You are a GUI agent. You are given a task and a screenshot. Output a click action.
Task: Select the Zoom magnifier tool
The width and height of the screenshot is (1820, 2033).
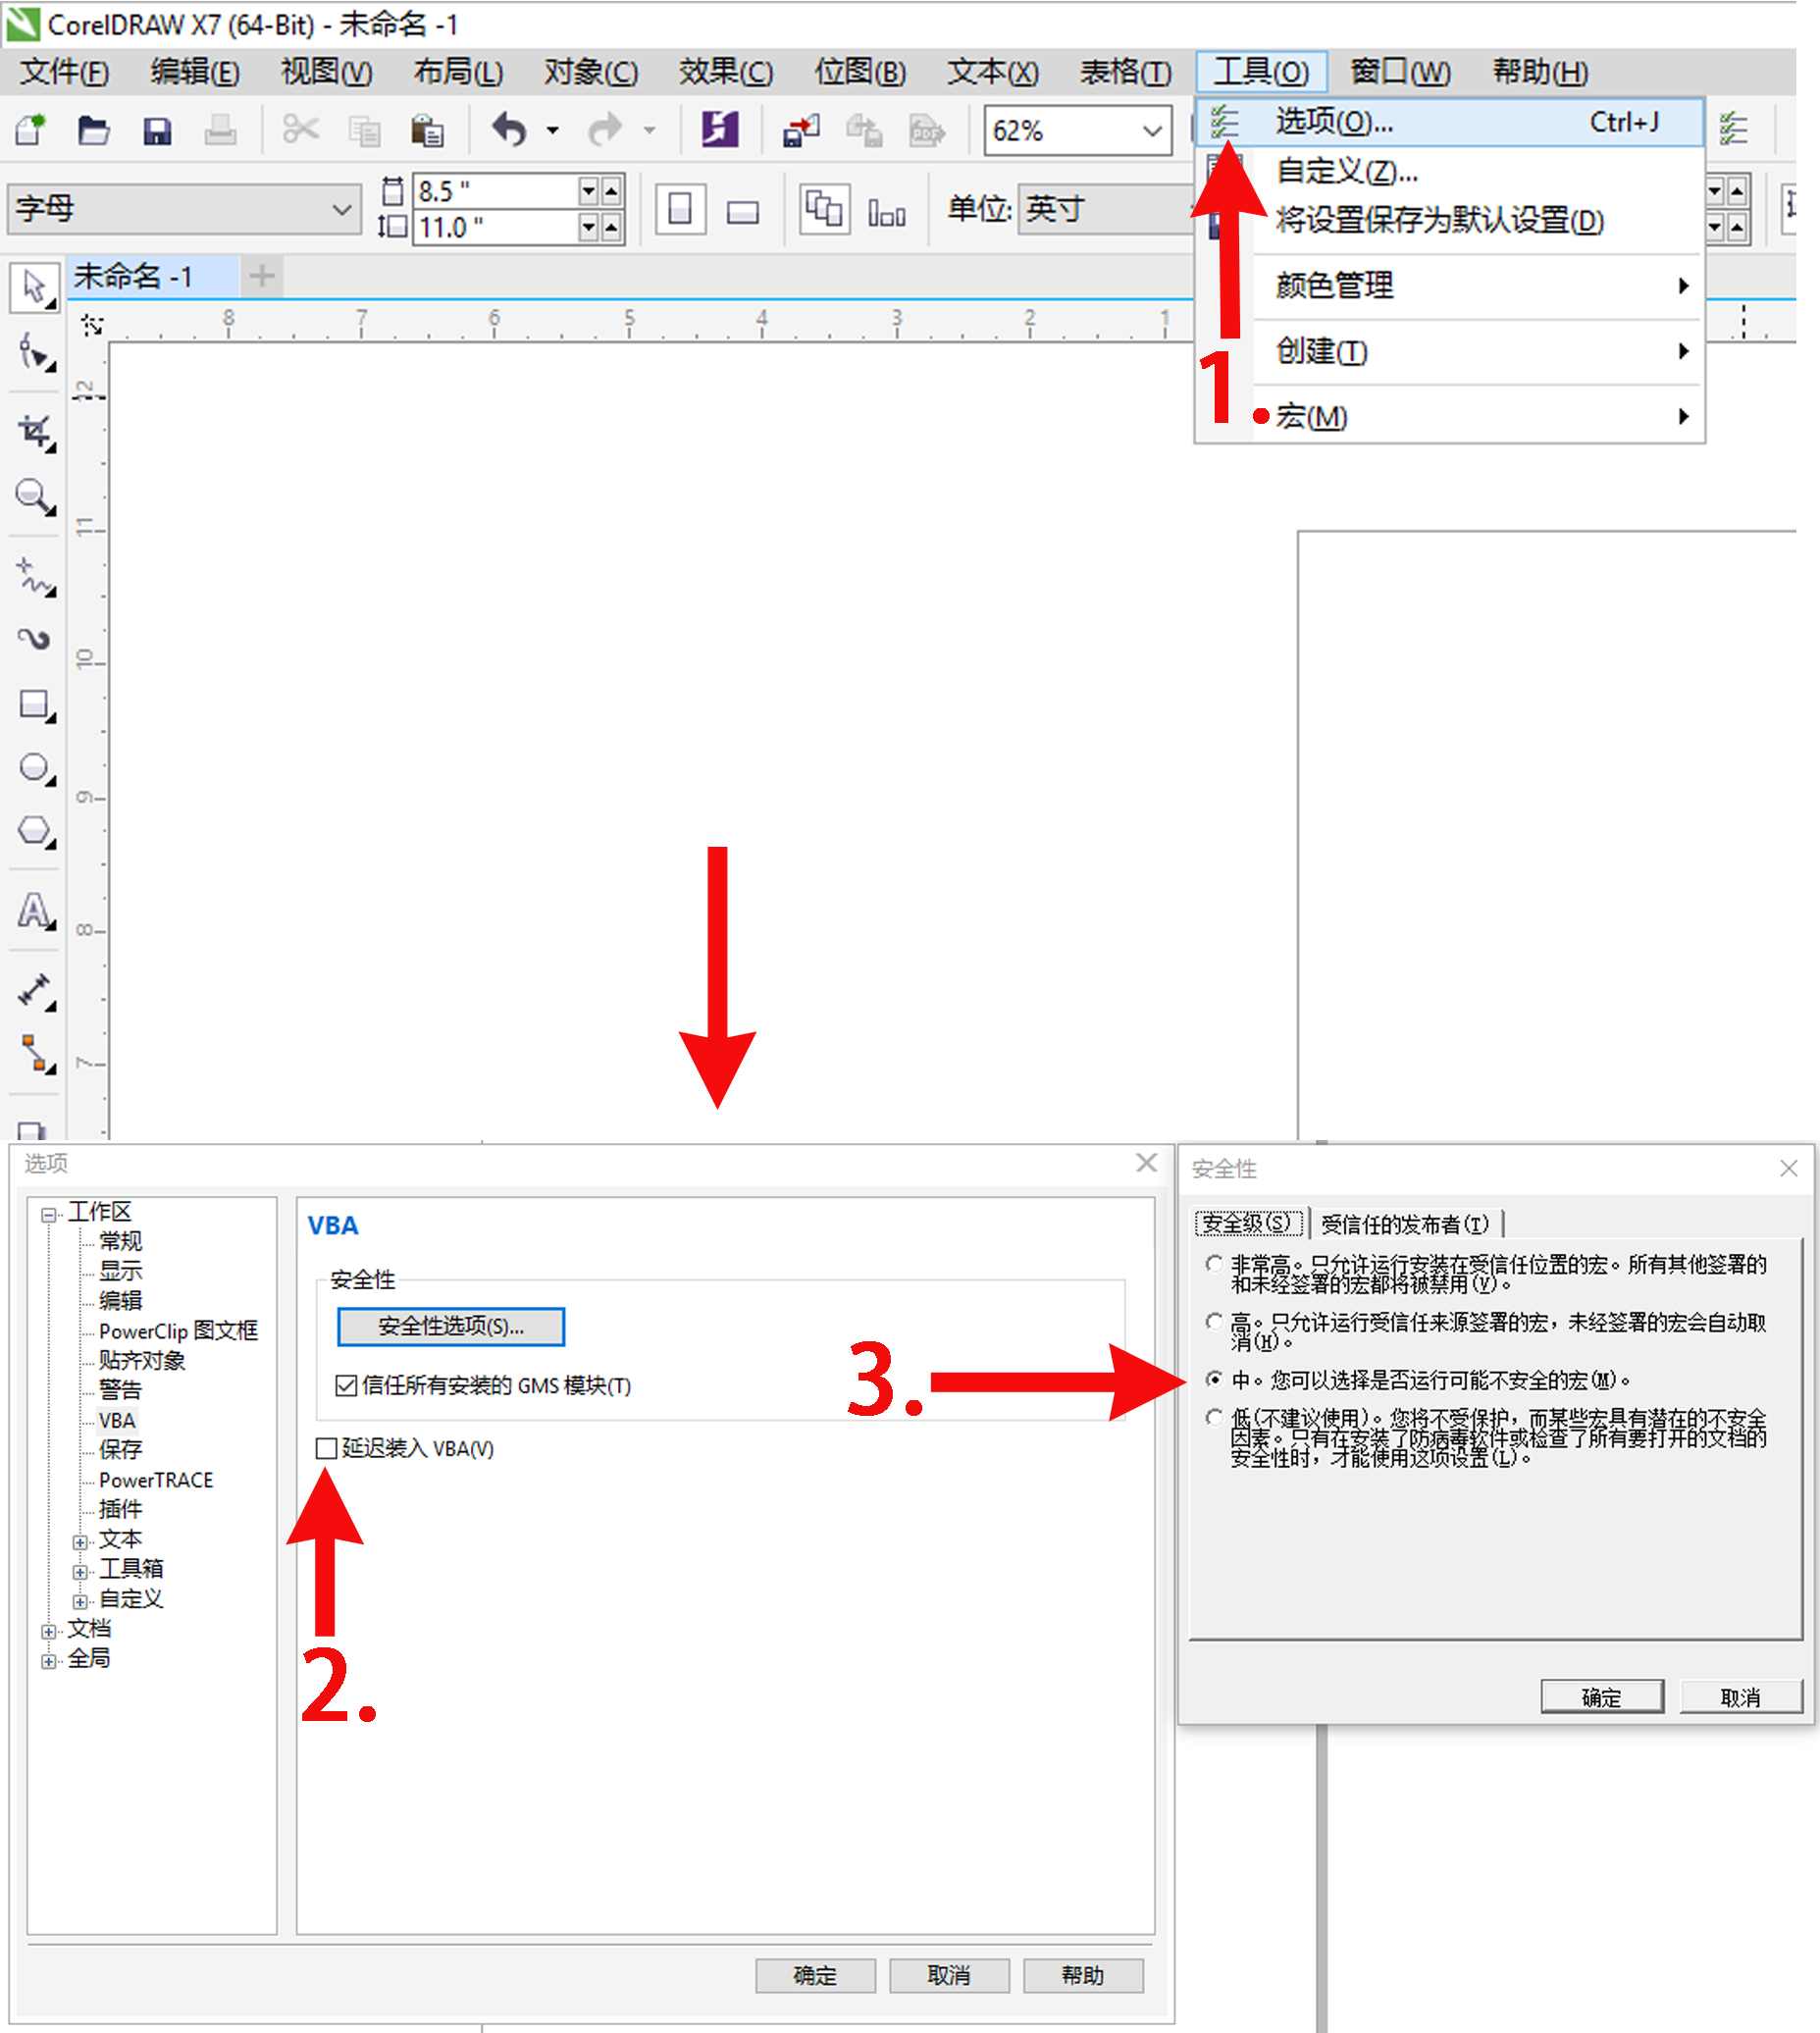(x=36, y=497)
